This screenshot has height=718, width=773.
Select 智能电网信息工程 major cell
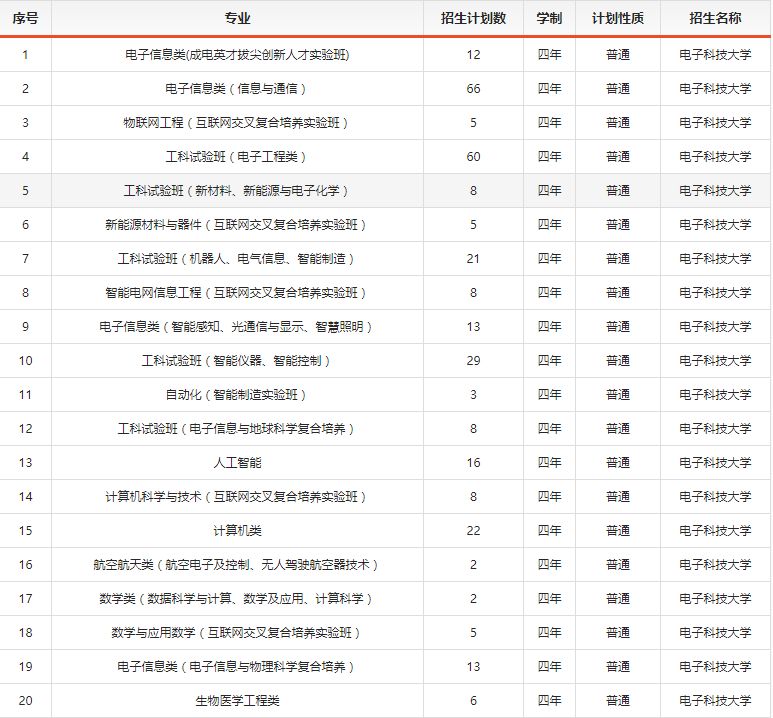pos(237,293)
